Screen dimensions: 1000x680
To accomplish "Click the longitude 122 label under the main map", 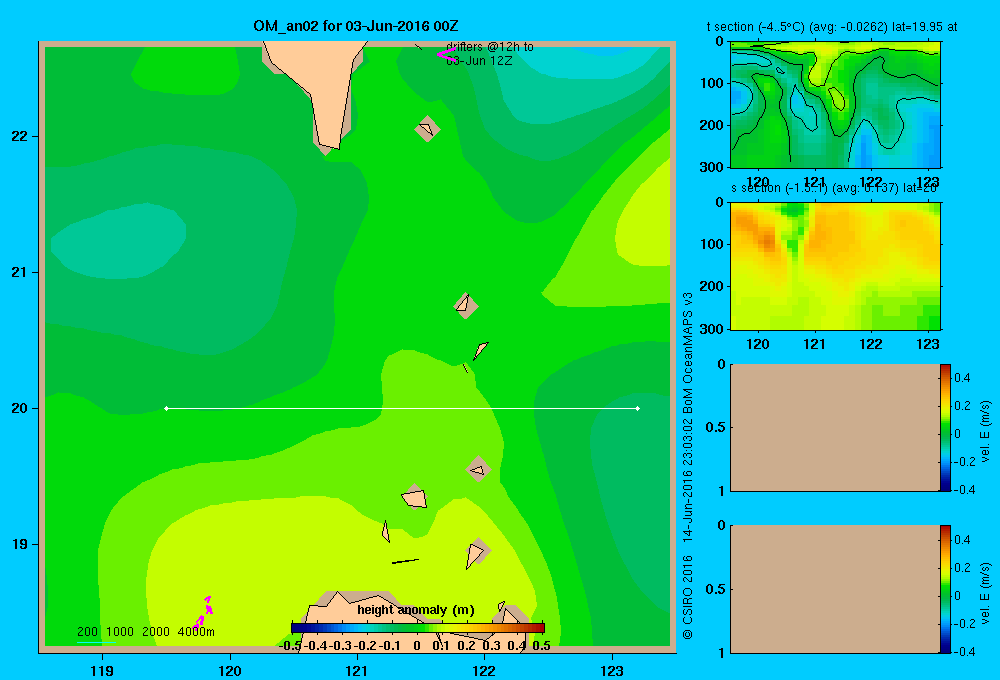I will 485,670.
